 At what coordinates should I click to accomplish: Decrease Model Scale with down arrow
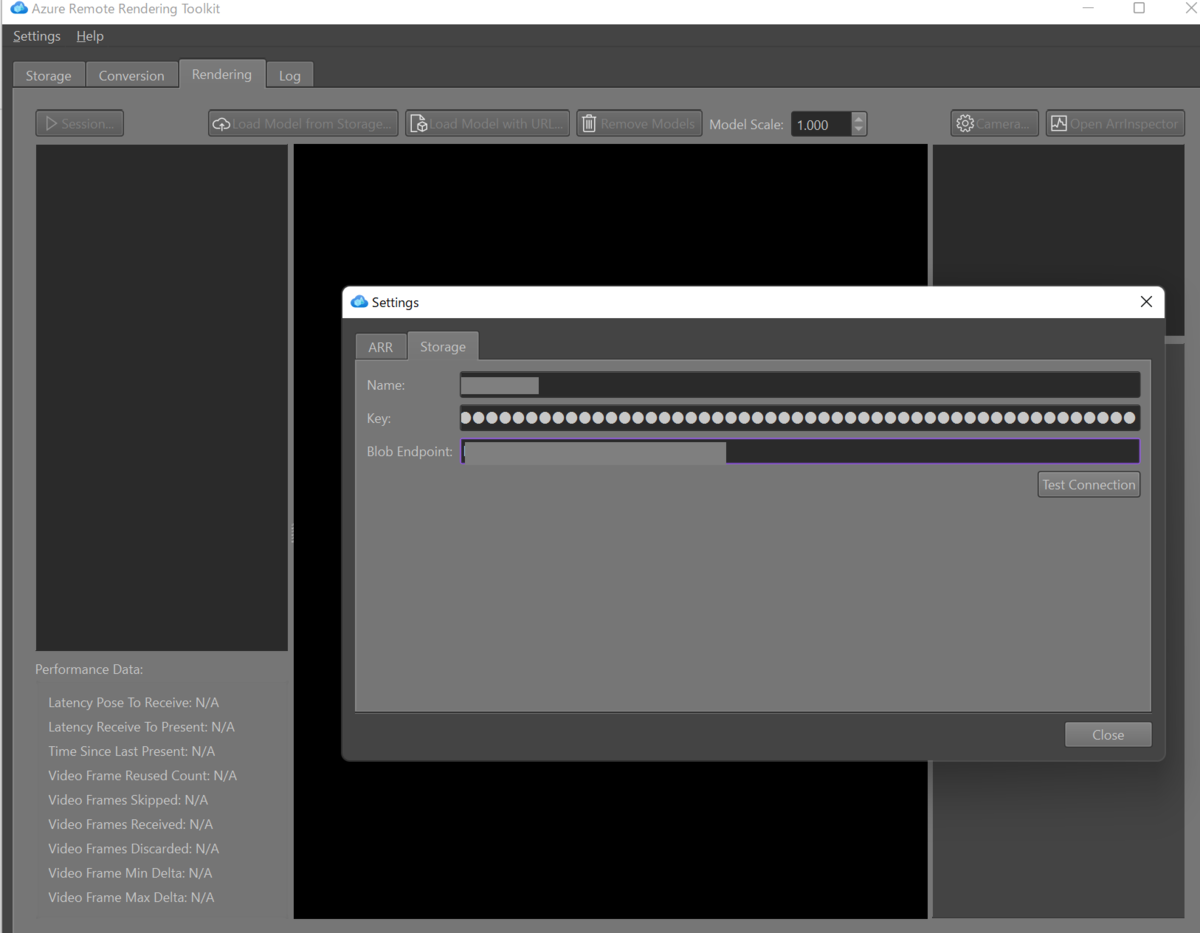858,130
